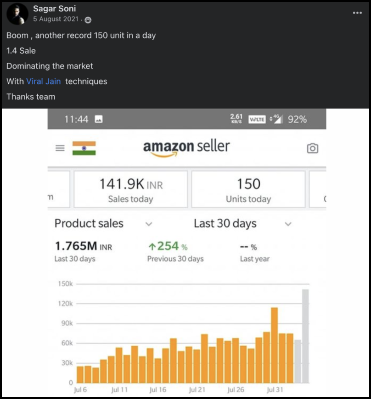
Task: Click the Viral Jain tagged link
Action: click(43, 81)
